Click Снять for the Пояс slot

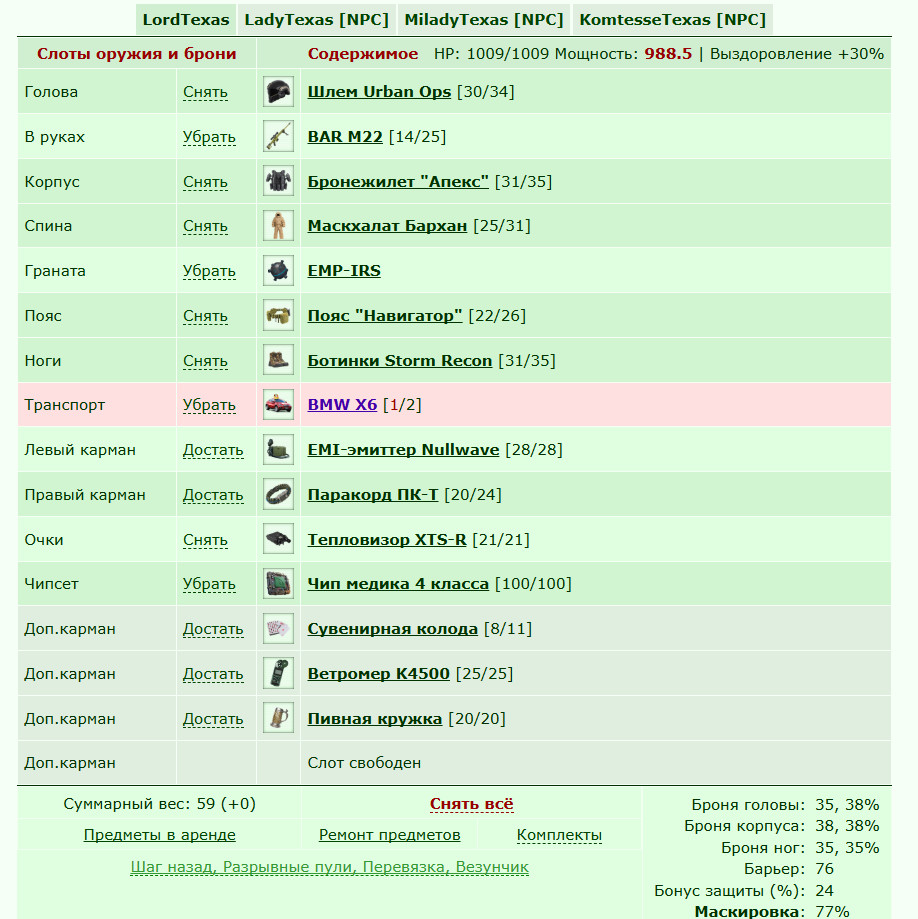tap(205, 315)
